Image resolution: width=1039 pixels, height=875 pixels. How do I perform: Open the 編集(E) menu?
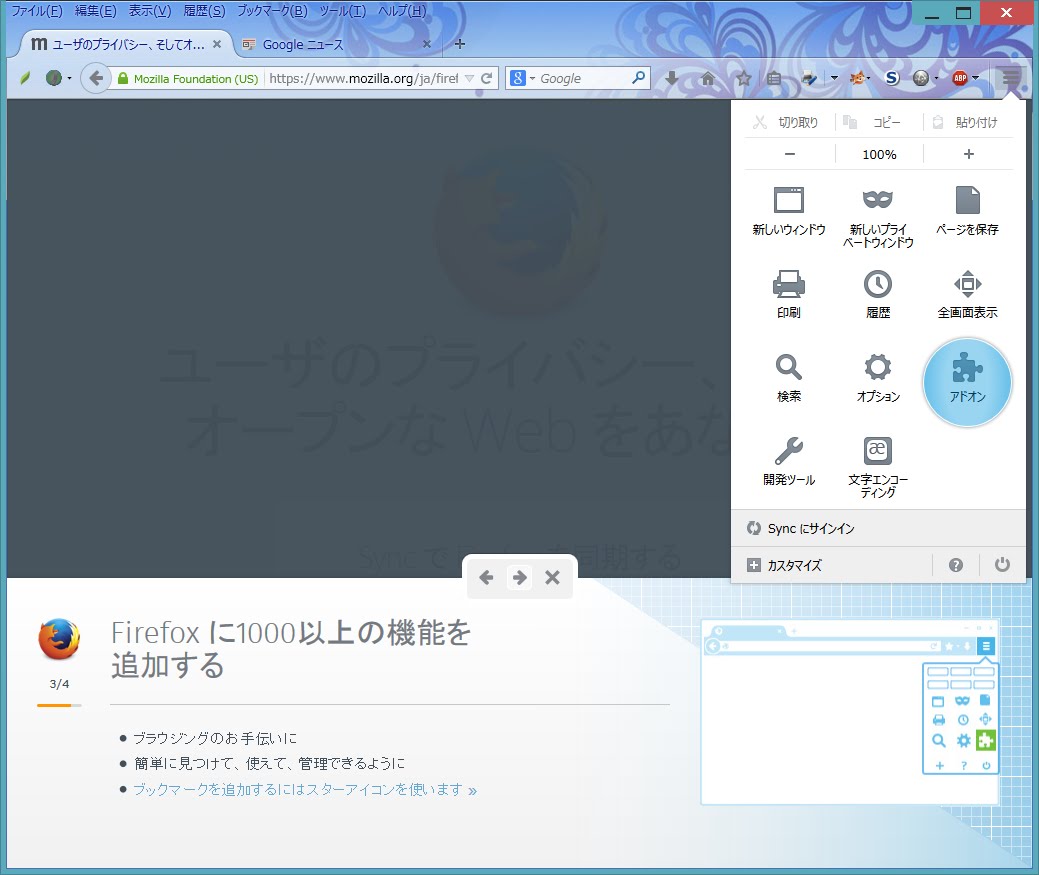[x=95, y=11]
